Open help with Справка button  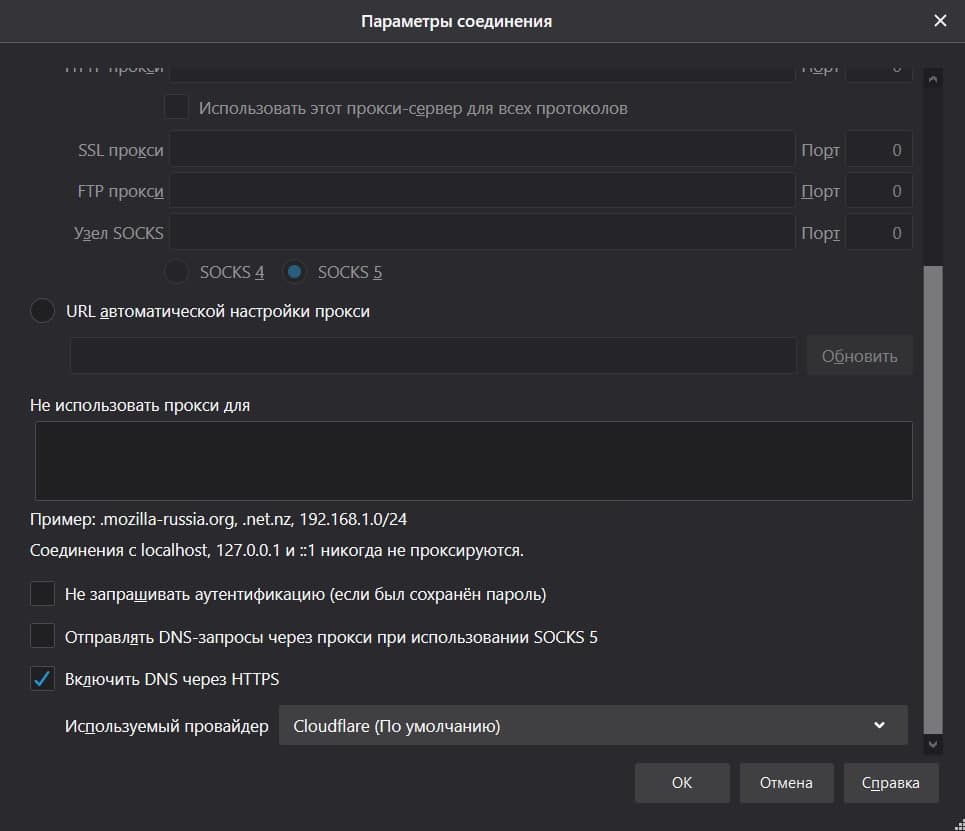890,783
